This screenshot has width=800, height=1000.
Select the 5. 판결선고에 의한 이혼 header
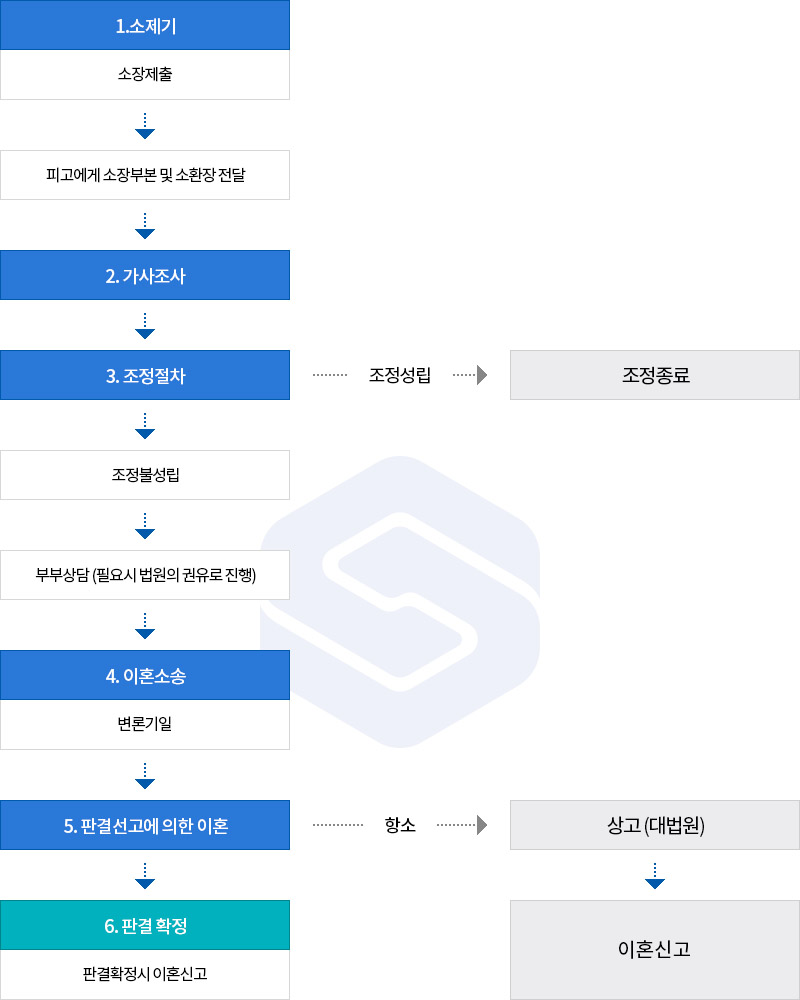click(x=145, y=825)
